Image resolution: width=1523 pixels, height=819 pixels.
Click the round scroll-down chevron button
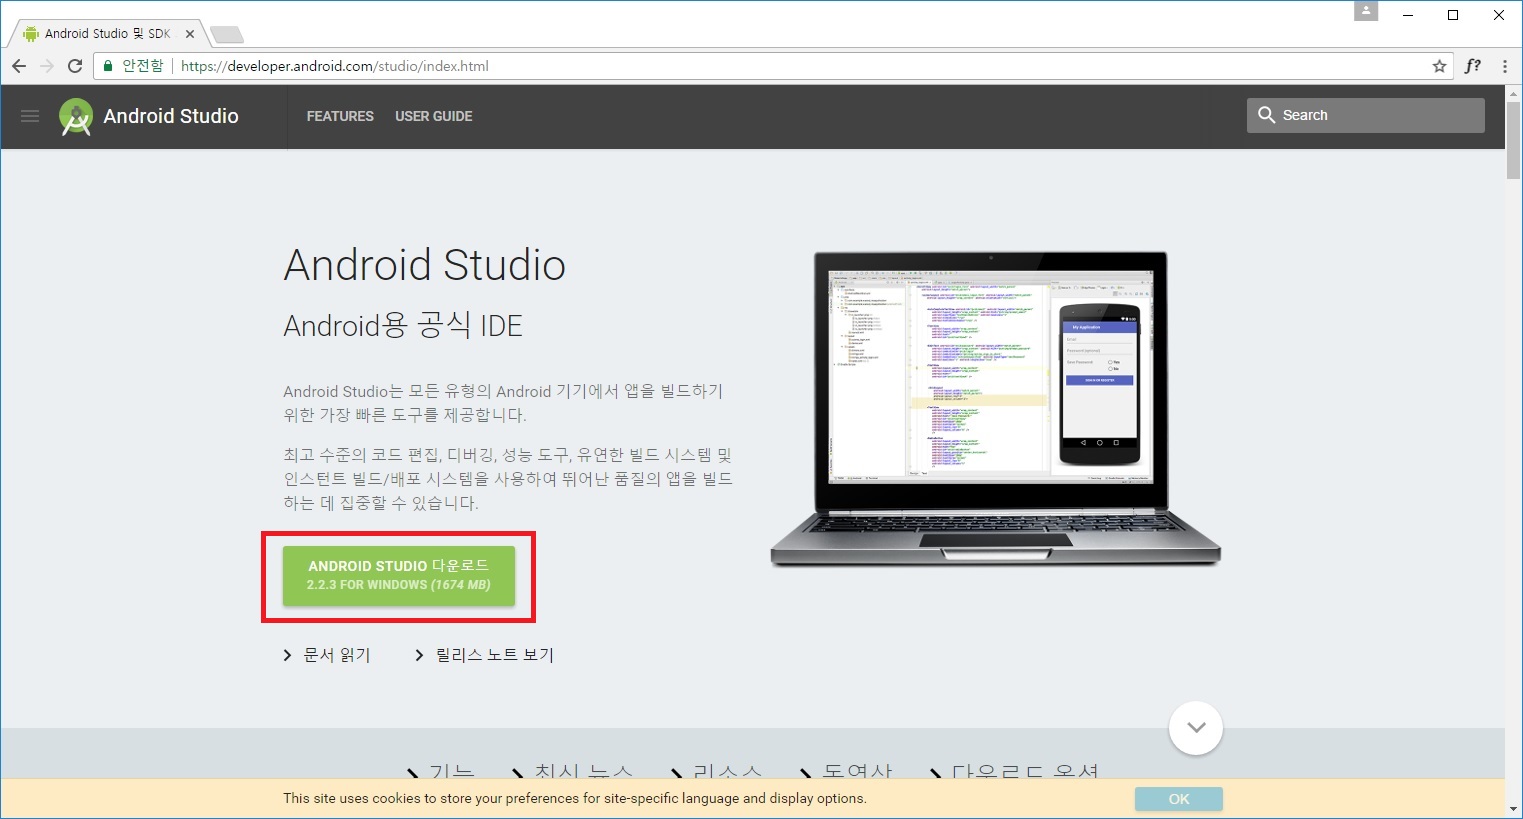pyautogui.click(x=1196, y=728)
